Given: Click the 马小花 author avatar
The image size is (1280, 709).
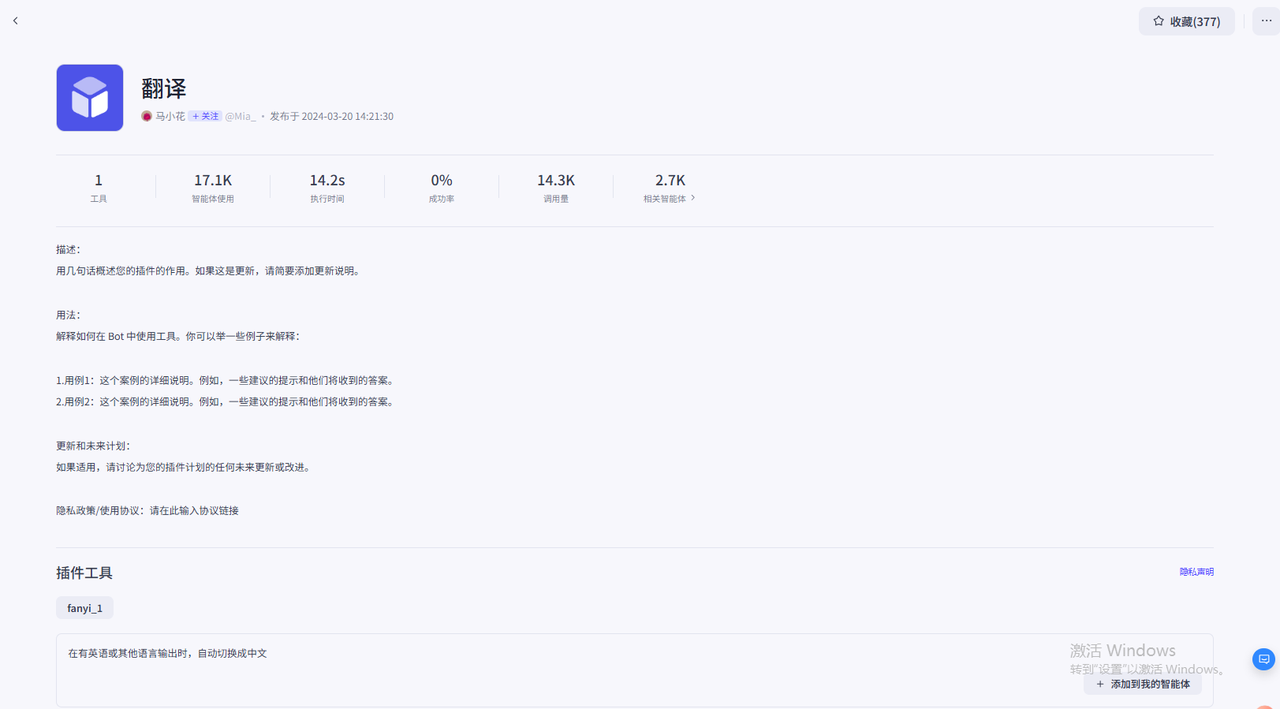Looking at the screenshot, I should click(147, 116).
